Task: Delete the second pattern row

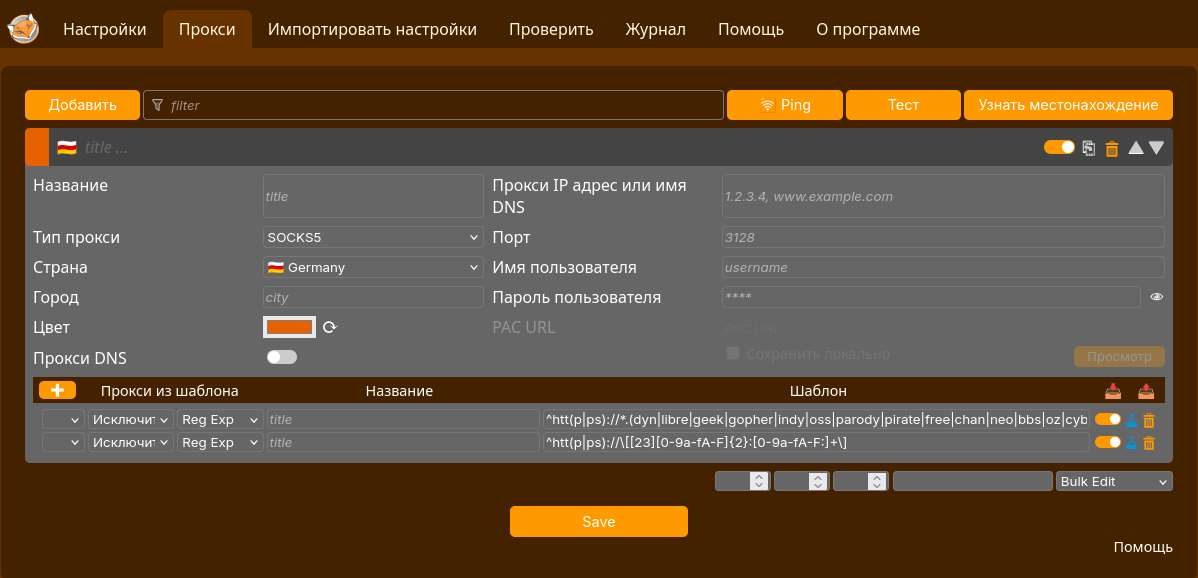Action: (1149, 443)
